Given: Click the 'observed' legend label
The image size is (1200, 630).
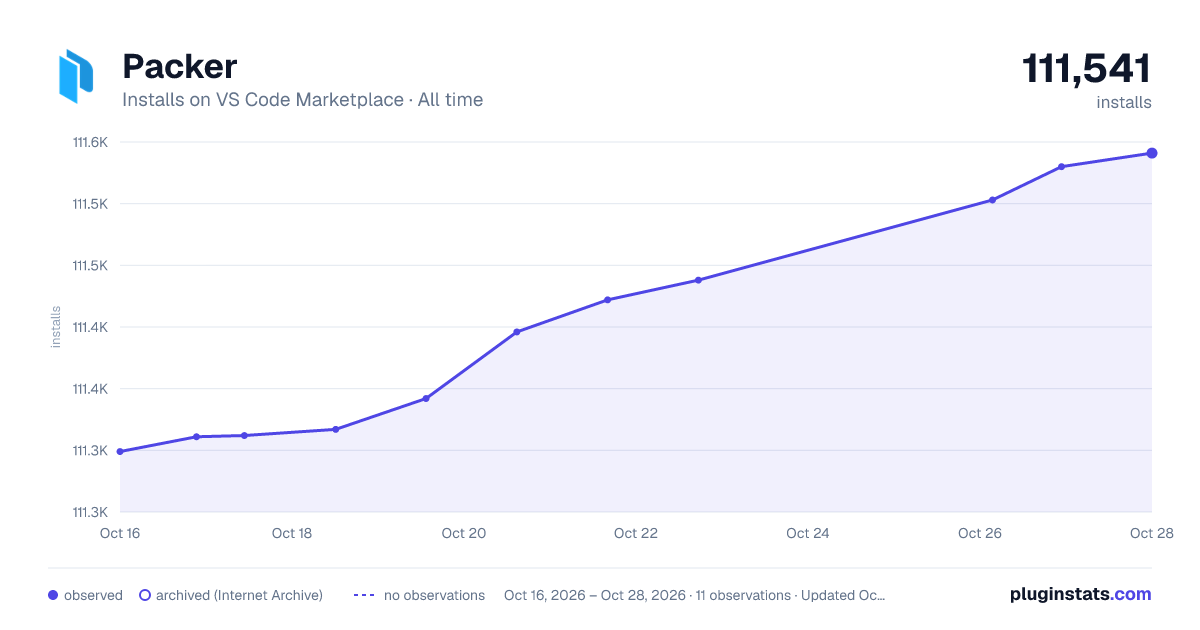Looking at the screenshot, I should 93,595.
